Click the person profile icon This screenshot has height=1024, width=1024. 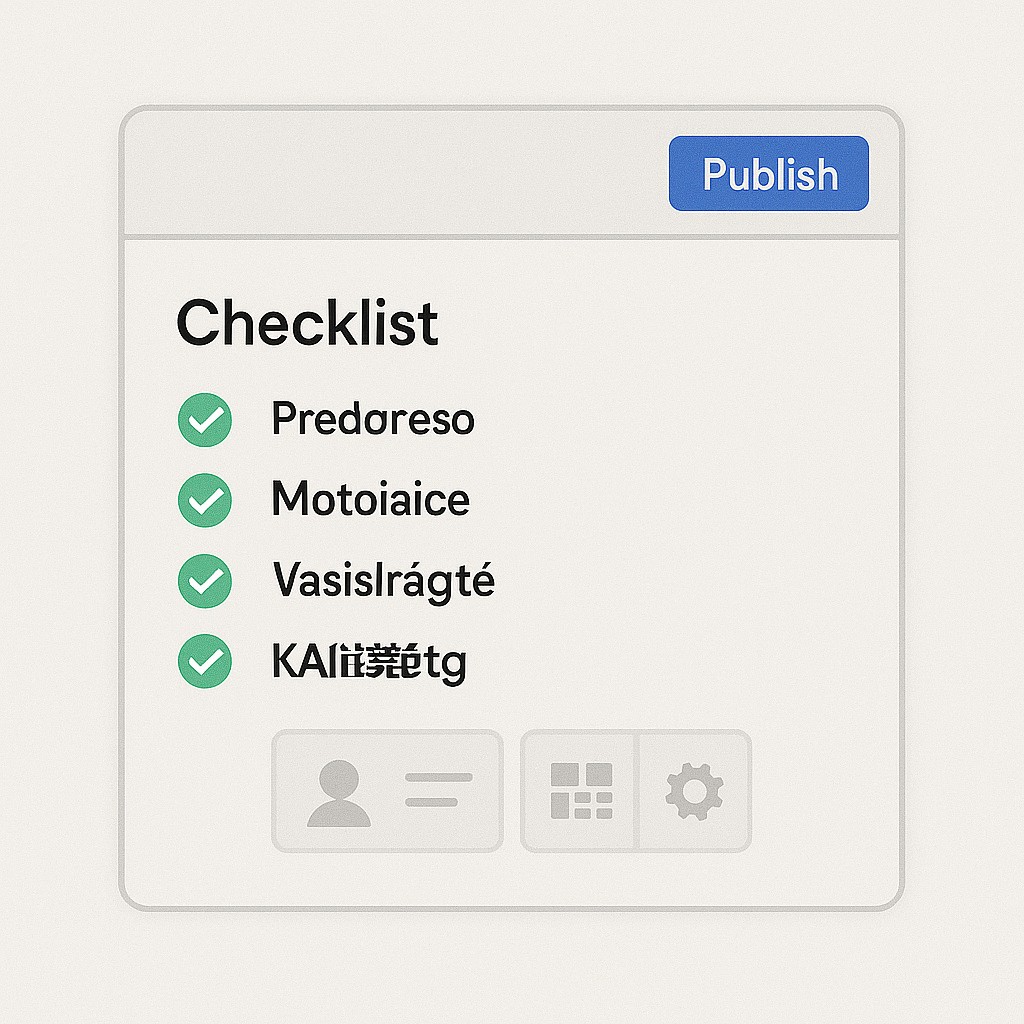point(338,792)
